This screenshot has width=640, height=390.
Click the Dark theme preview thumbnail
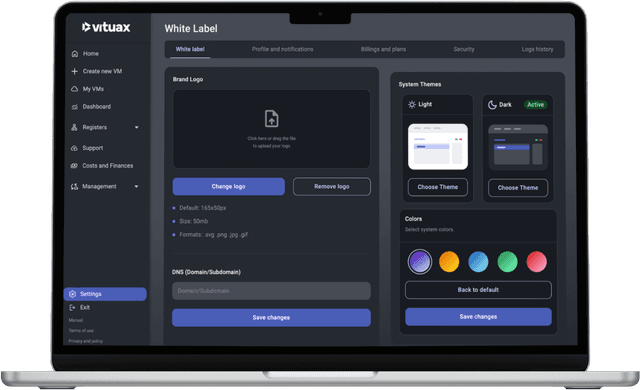pos(518,147)
